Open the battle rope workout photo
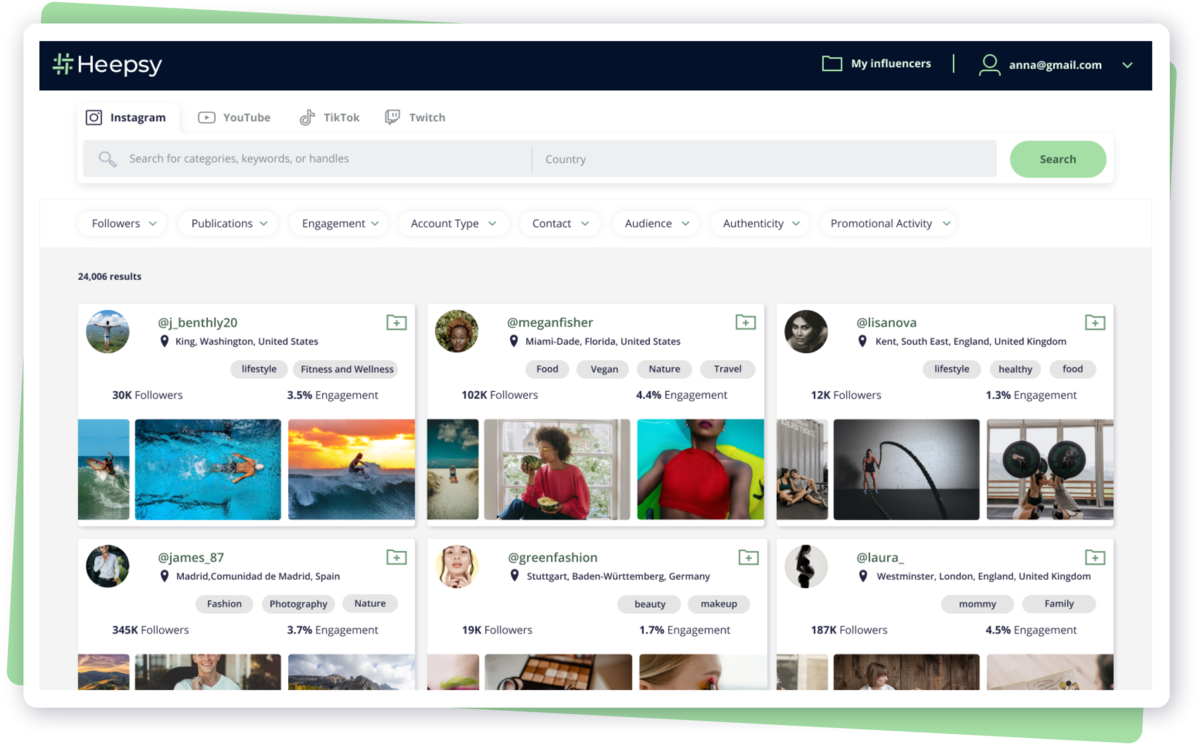Image resolution: width=1200 pixels, height=744 pixels. (906, 469)
